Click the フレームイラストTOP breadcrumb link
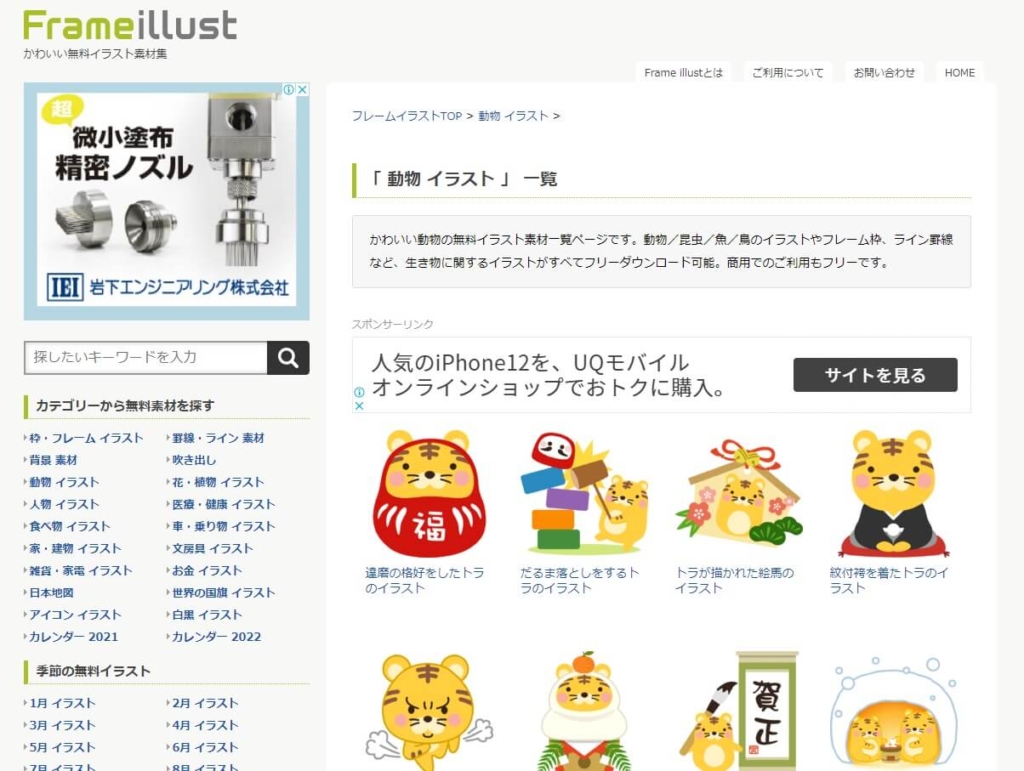Screen dimensions: 1024x771 407,116
